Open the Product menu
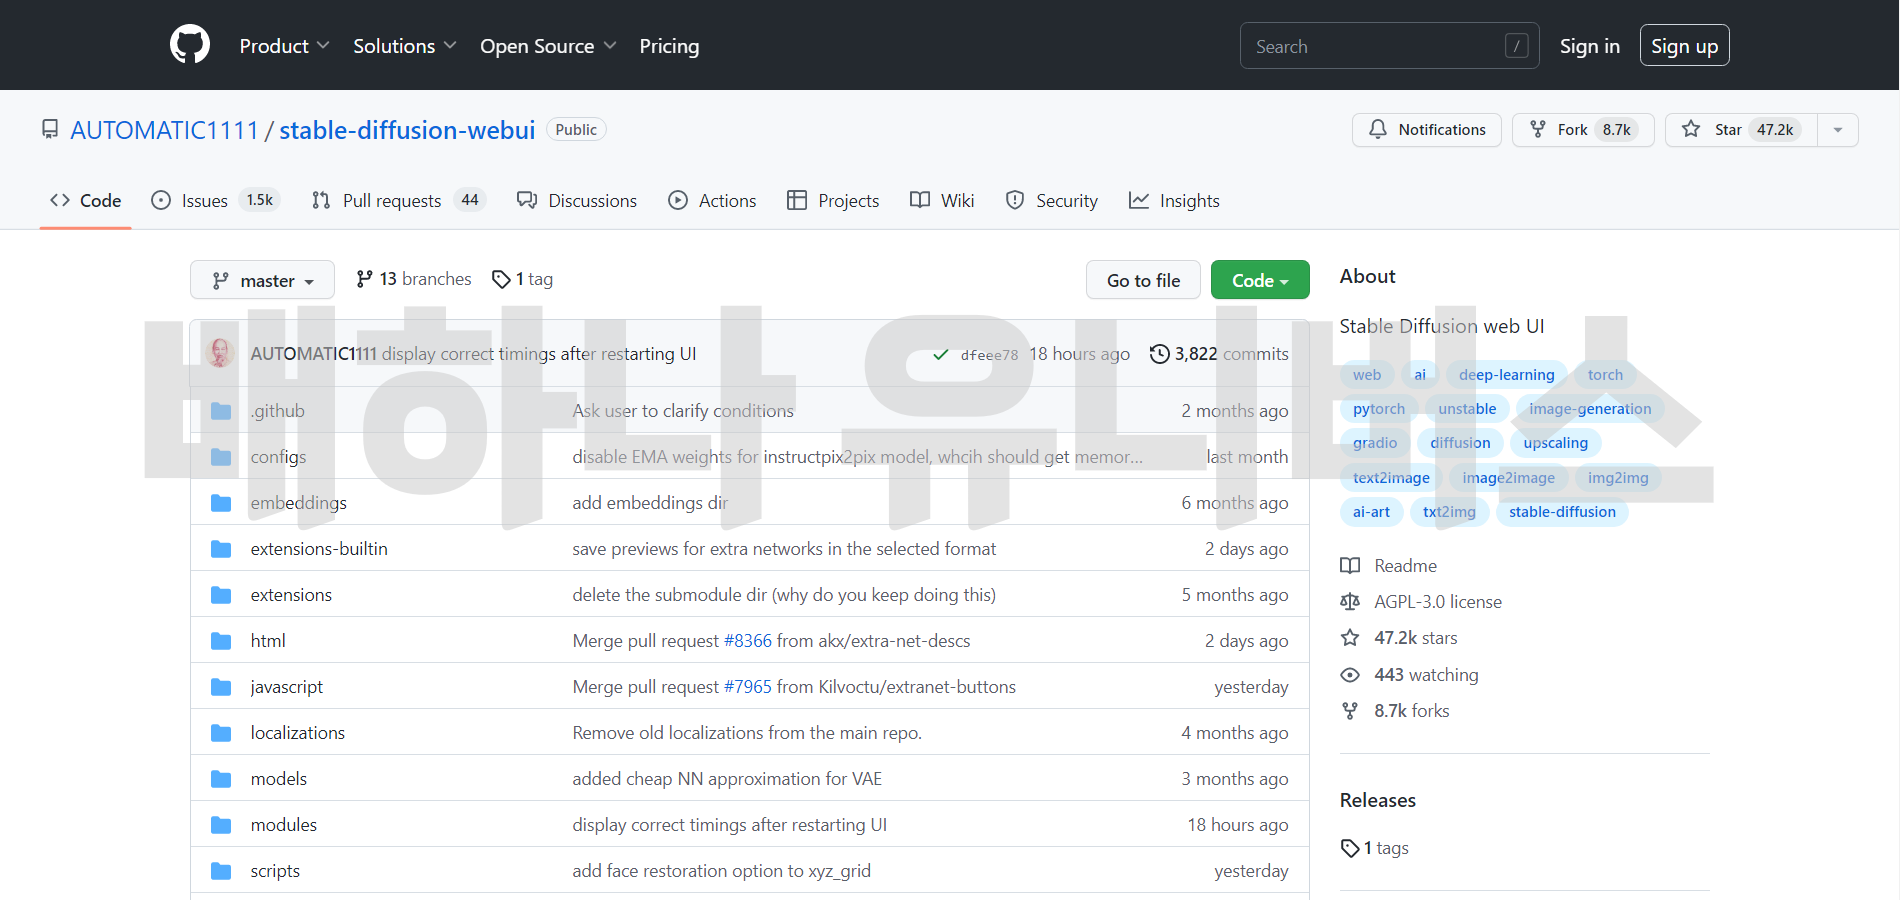This screenshot has width=1900, height=900. click(284, 46)
